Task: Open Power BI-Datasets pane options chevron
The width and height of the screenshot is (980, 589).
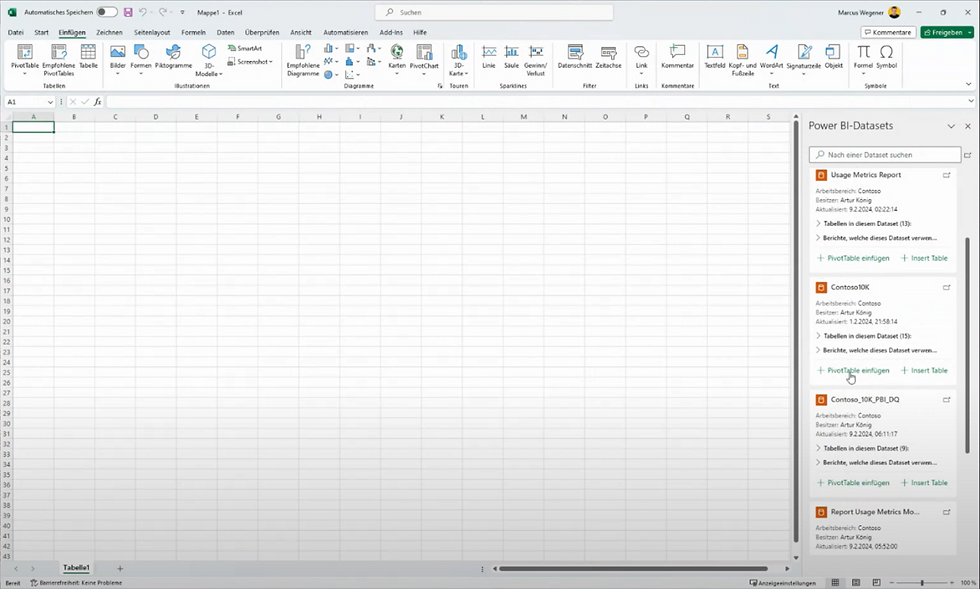Action: tap(951, 126)
